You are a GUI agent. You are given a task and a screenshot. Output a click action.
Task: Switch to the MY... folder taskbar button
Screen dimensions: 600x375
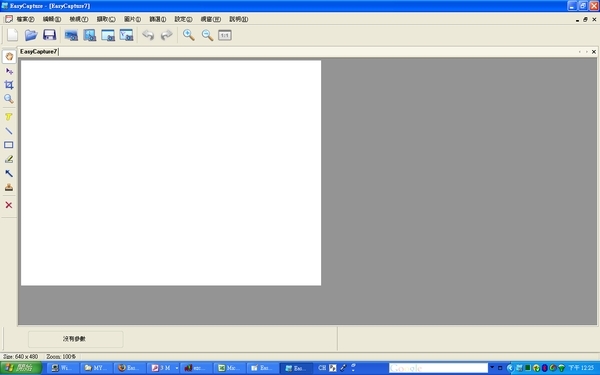click(x=96, y=368)
